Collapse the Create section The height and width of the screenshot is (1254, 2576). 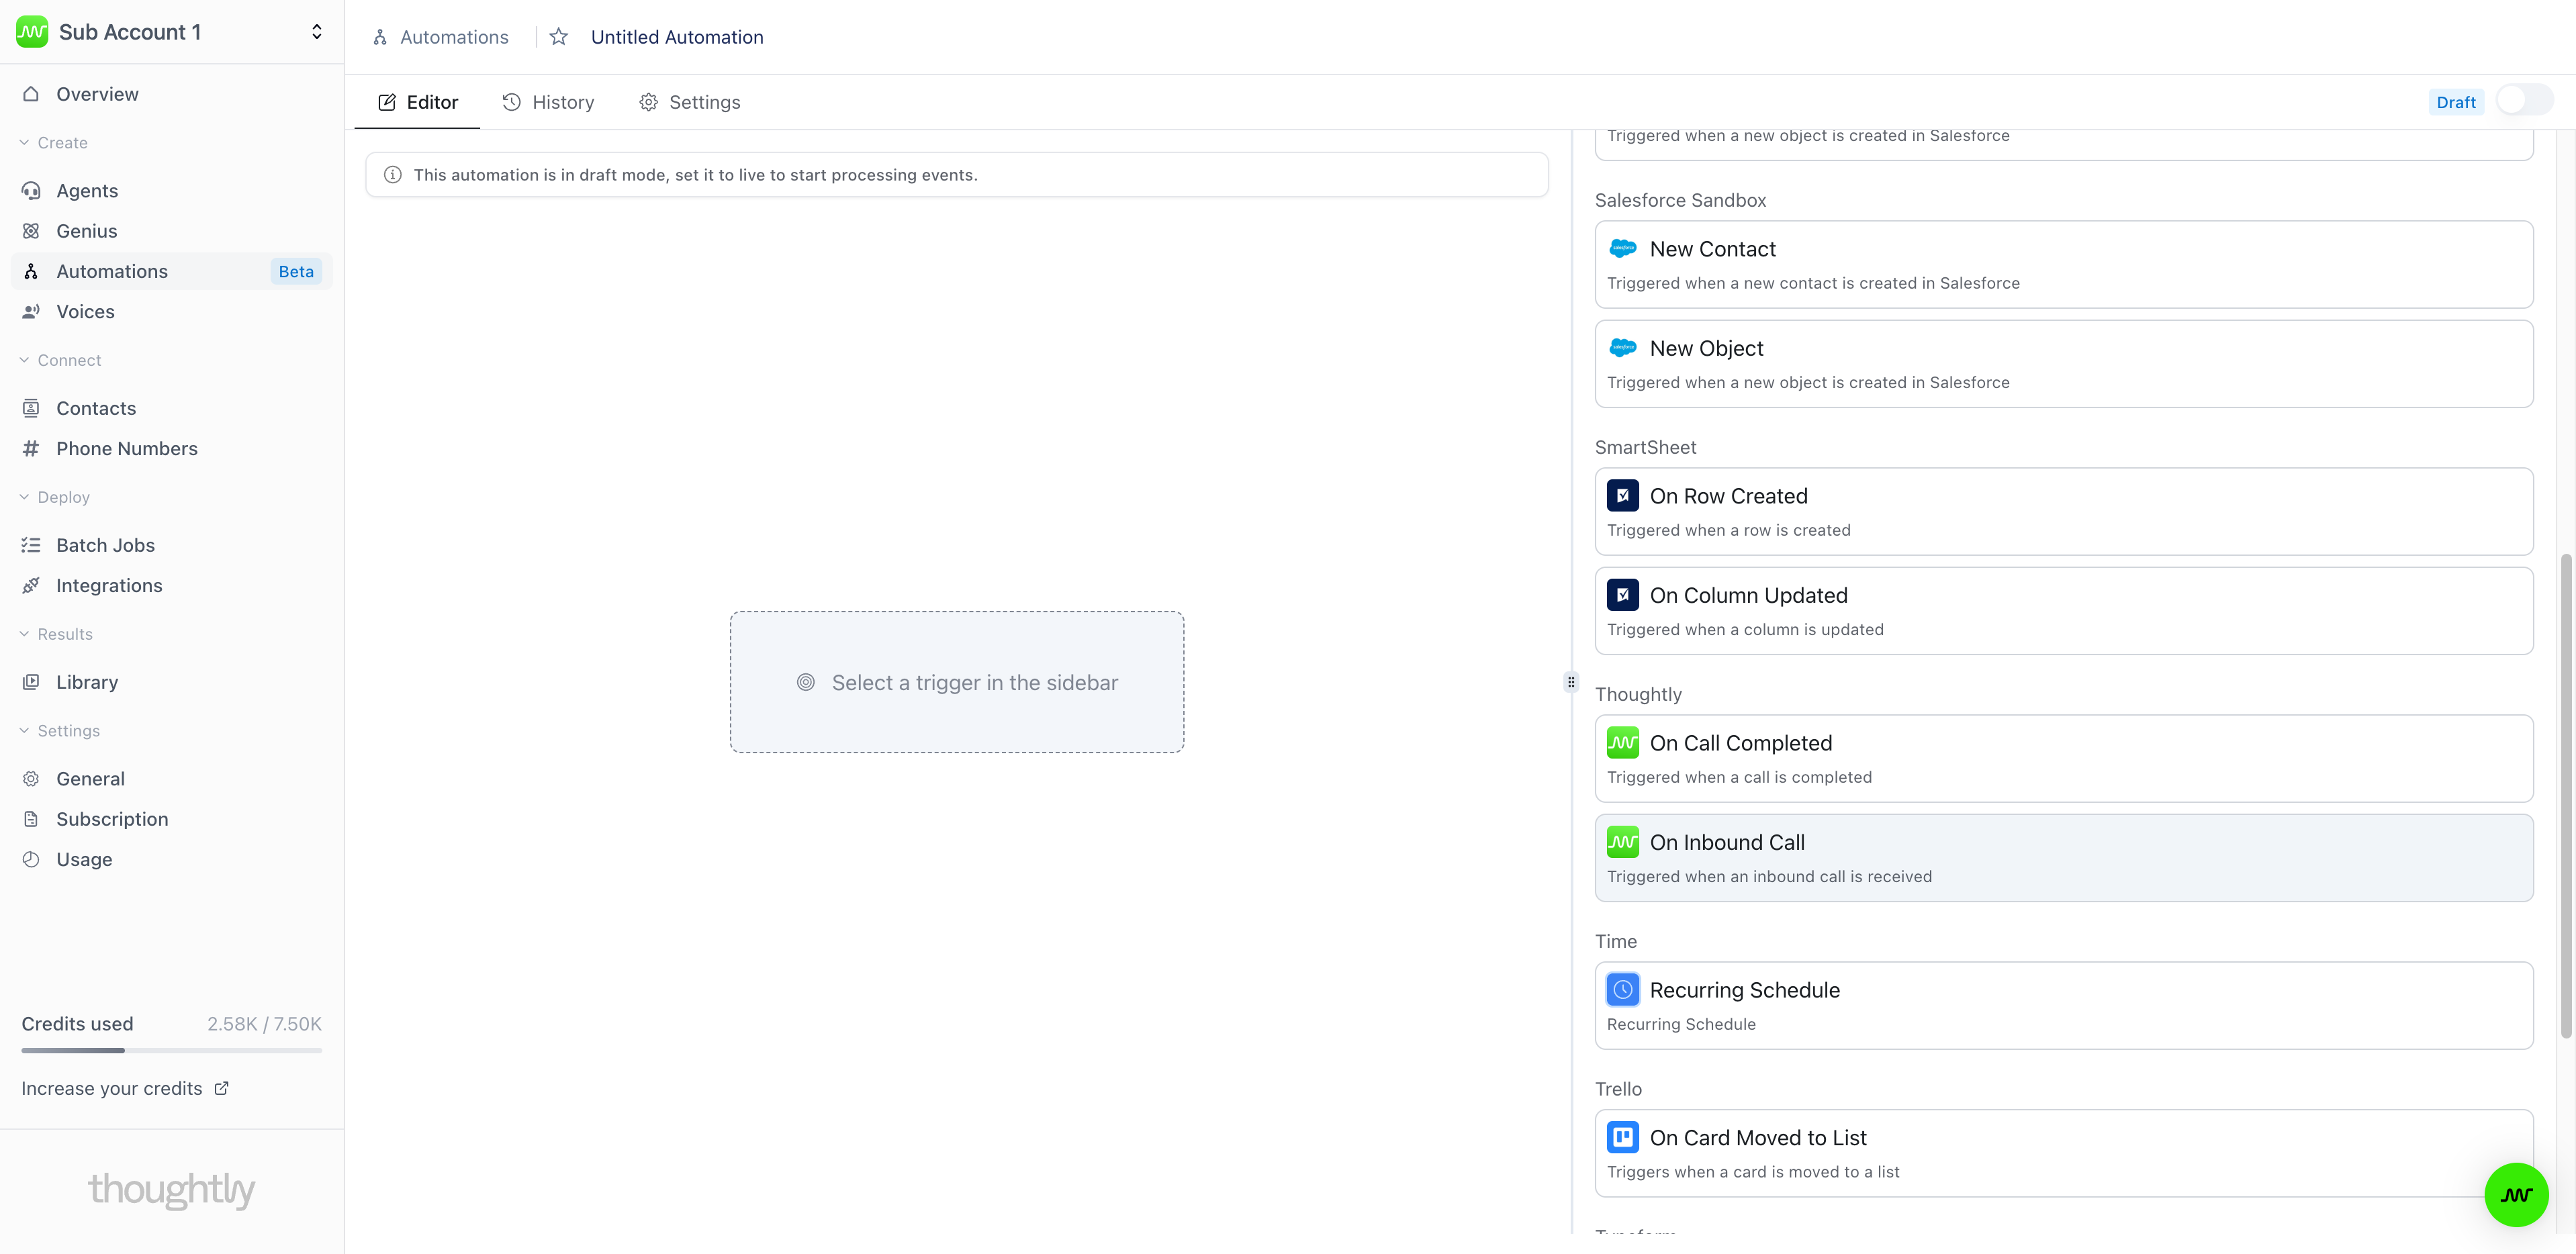pyautogui.click(x=54, y=143)
